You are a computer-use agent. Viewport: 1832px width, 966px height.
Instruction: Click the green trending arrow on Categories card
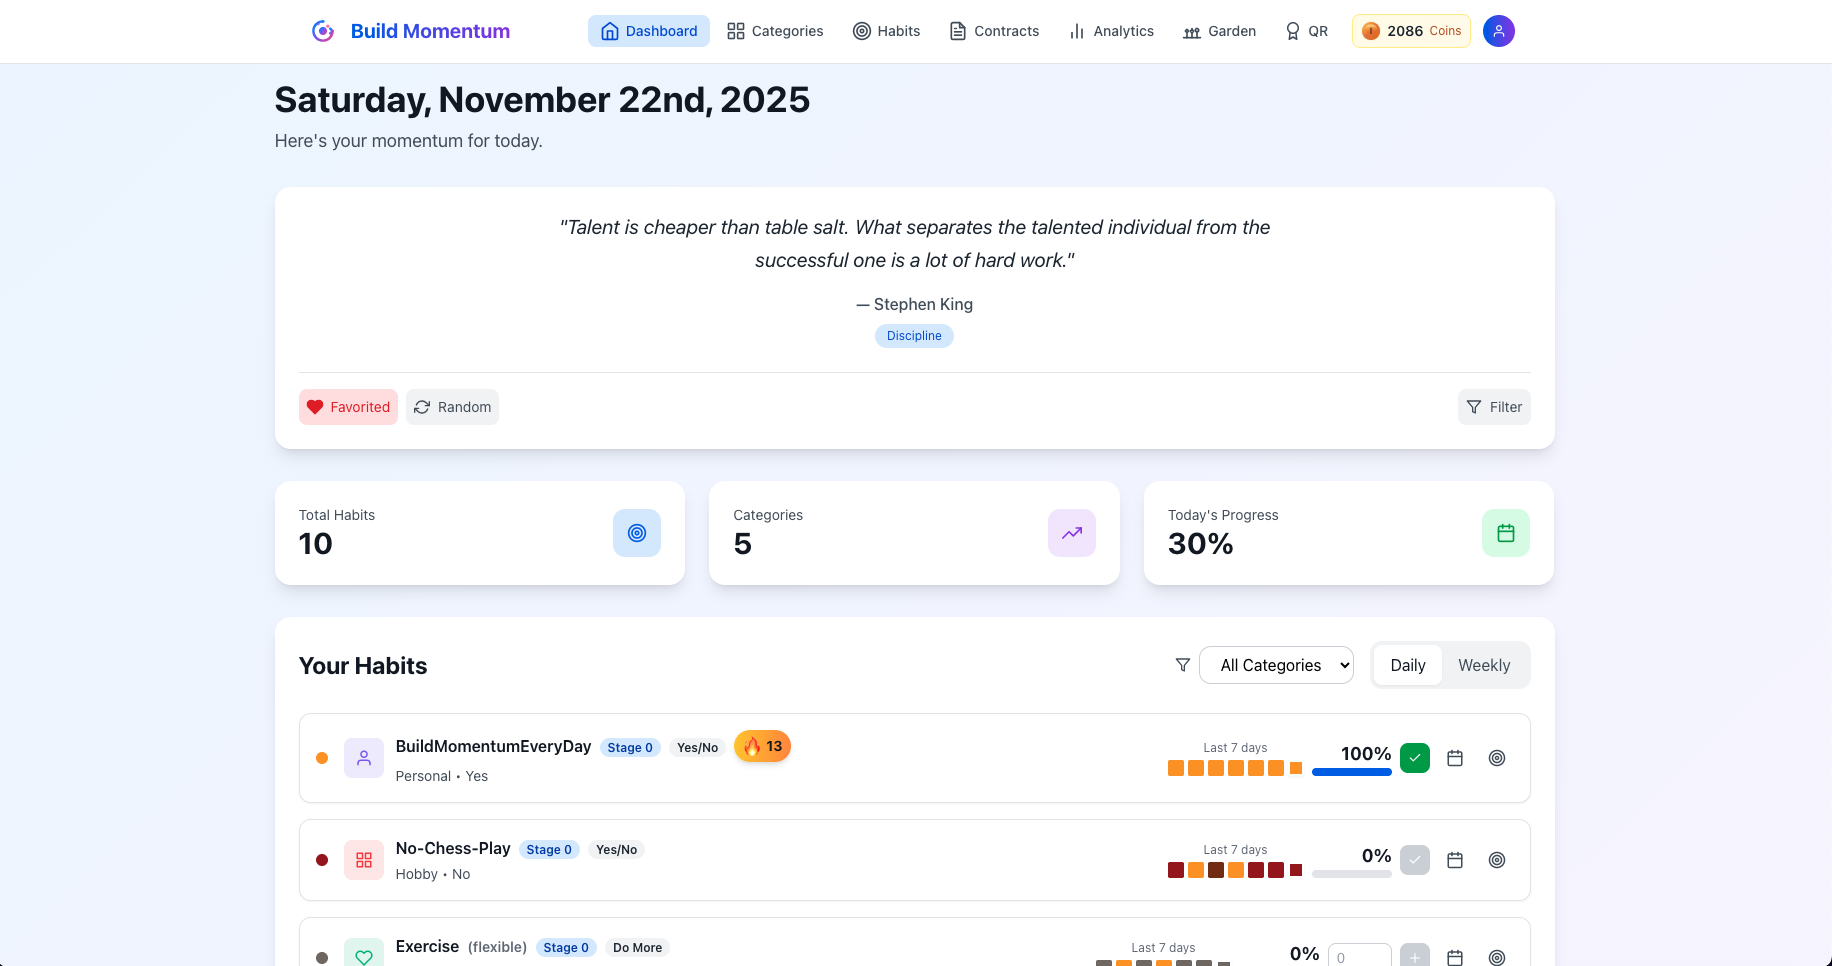click(x=1071, y=533)
